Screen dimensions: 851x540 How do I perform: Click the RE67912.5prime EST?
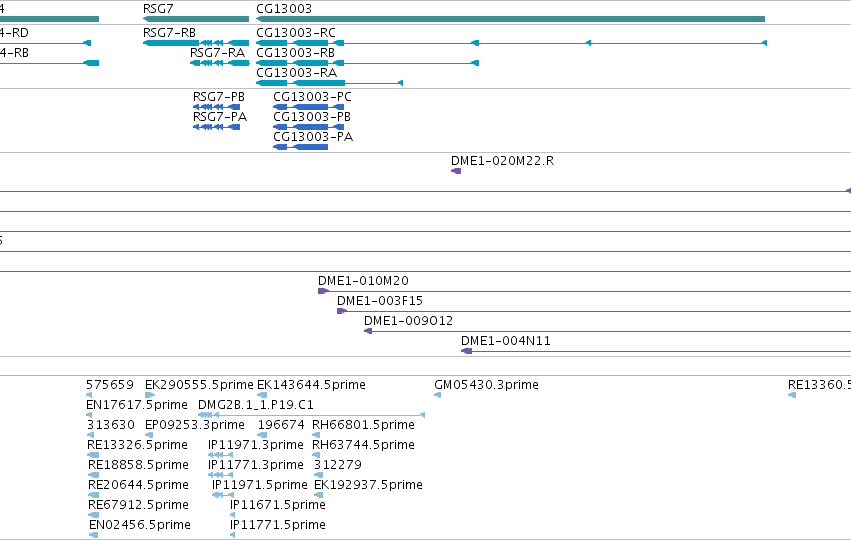pyautogui.click(x=93, y=515)
